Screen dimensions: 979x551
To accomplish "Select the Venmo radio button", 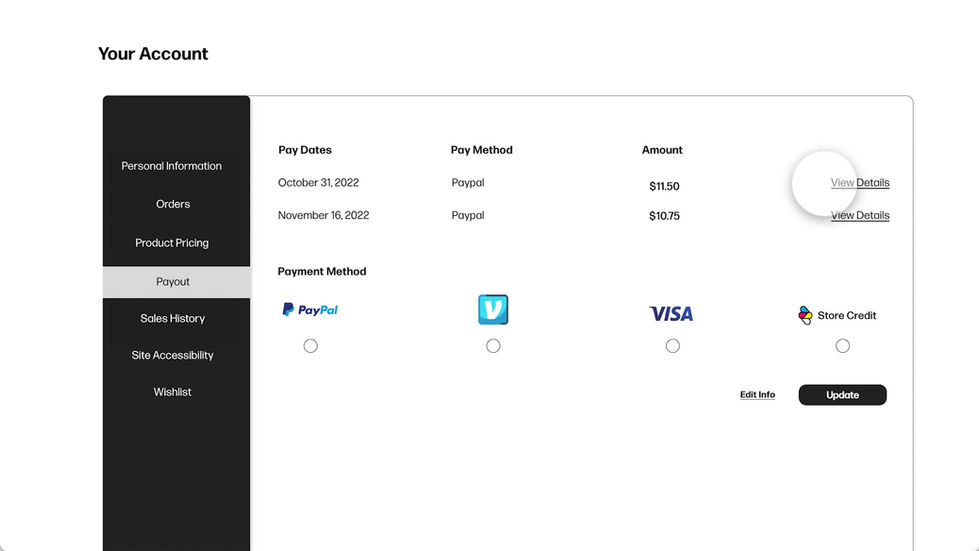I will 493,346.
